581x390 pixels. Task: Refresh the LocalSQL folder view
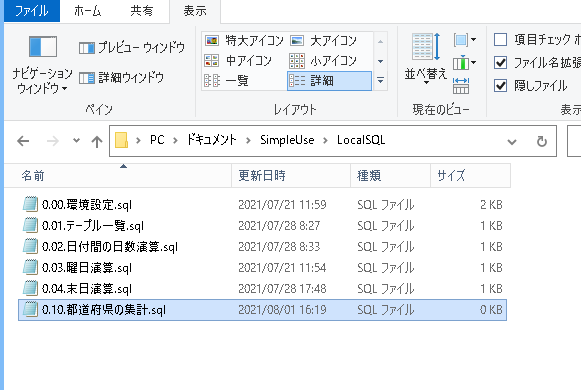pyautogui.click(x=542, y=141)
